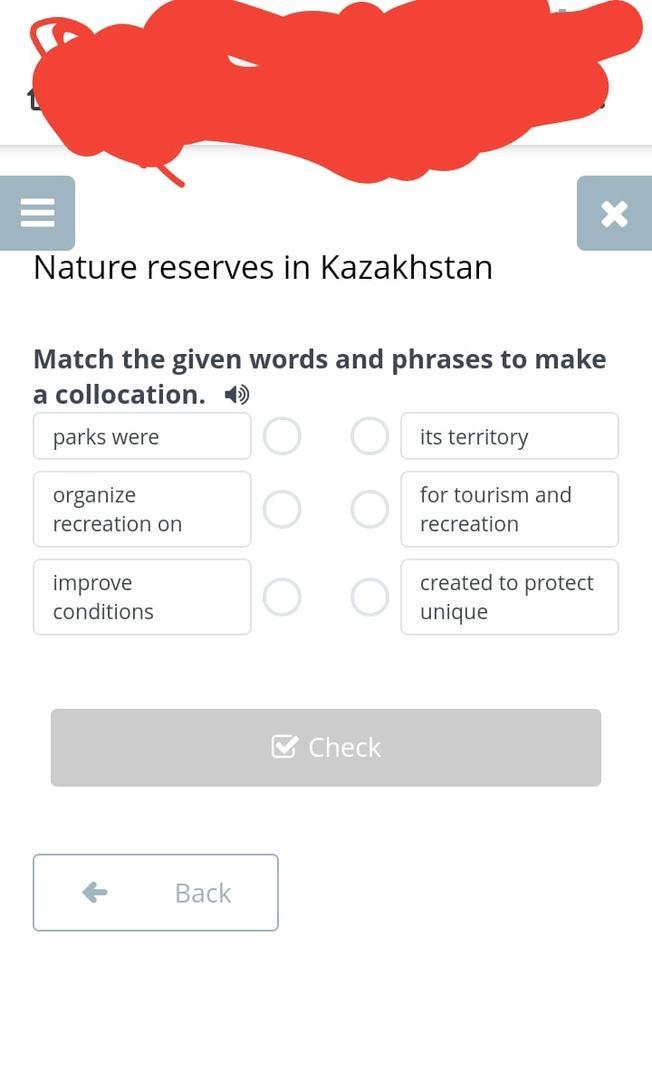This screenshot has height=1080, width=652.
Task: Click the 'organize recreation on' phrase box
Action: [141, 509]
